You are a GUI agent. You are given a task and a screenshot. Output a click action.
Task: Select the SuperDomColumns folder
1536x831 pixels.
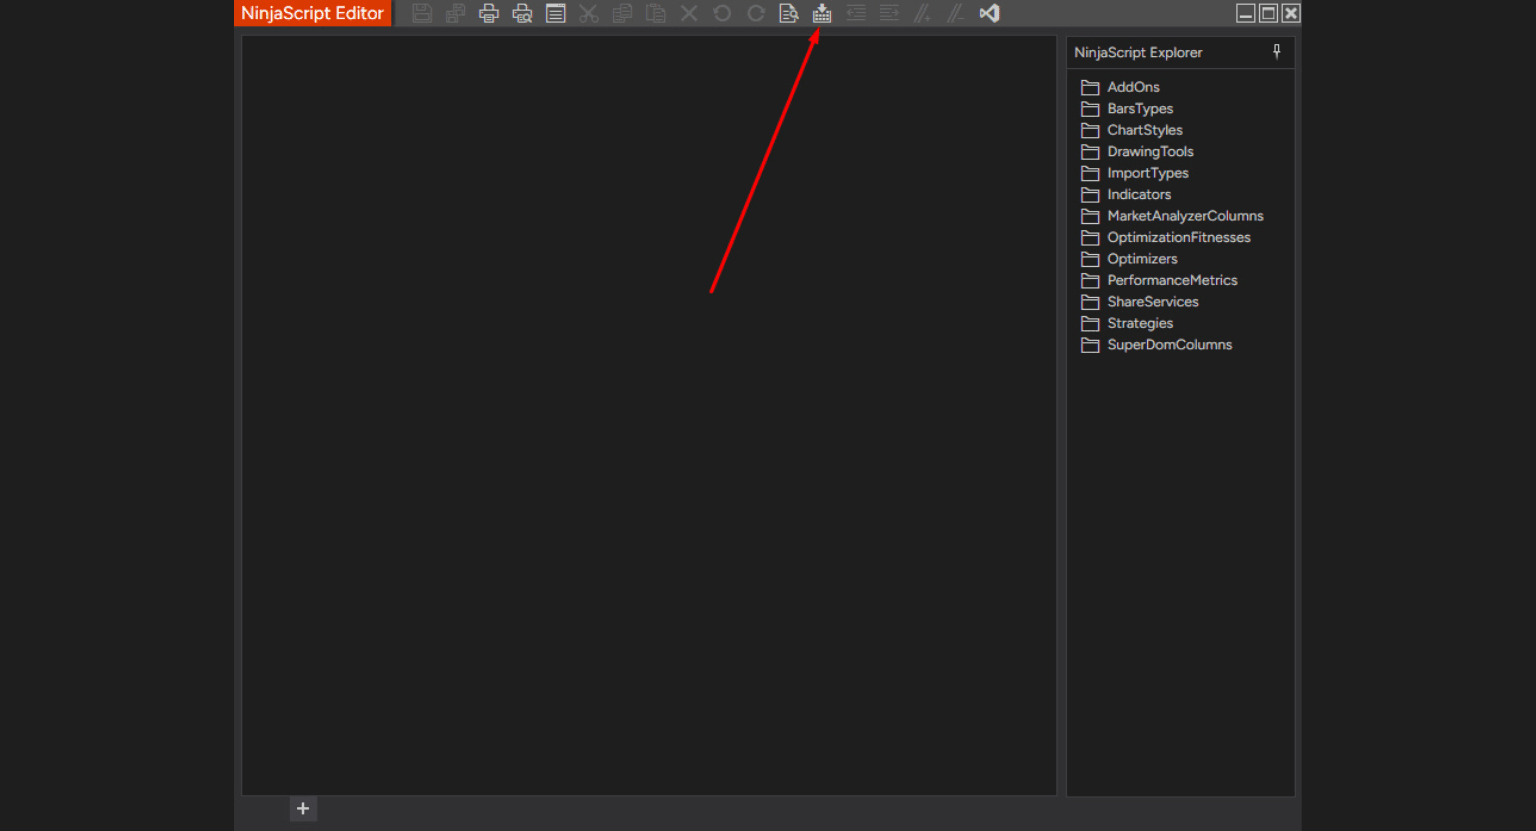coord(1157,345)
